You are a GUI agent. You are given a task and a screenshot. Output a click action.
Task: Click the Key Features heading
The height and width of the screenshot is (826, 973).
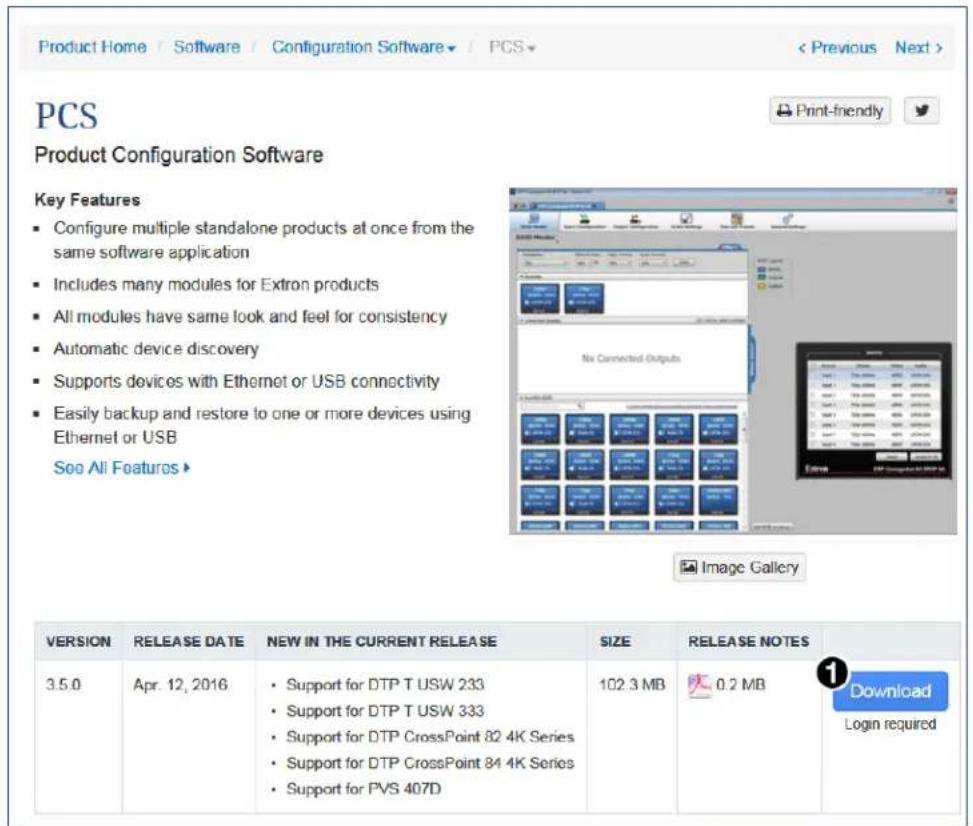click(x=87, y=200)
